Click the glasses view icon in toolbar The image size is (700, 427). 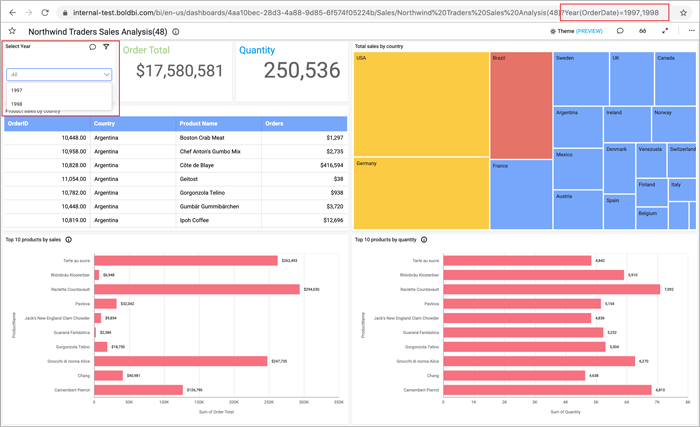tap(643, 31)
